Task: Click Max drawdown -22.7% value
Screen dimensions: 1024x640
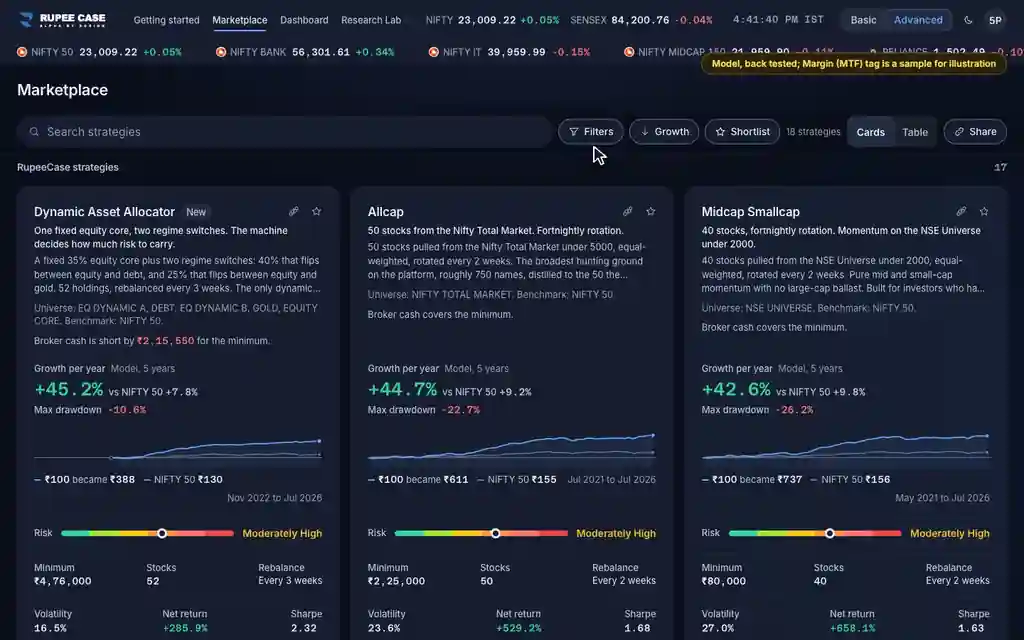Action: click(460, 410)
